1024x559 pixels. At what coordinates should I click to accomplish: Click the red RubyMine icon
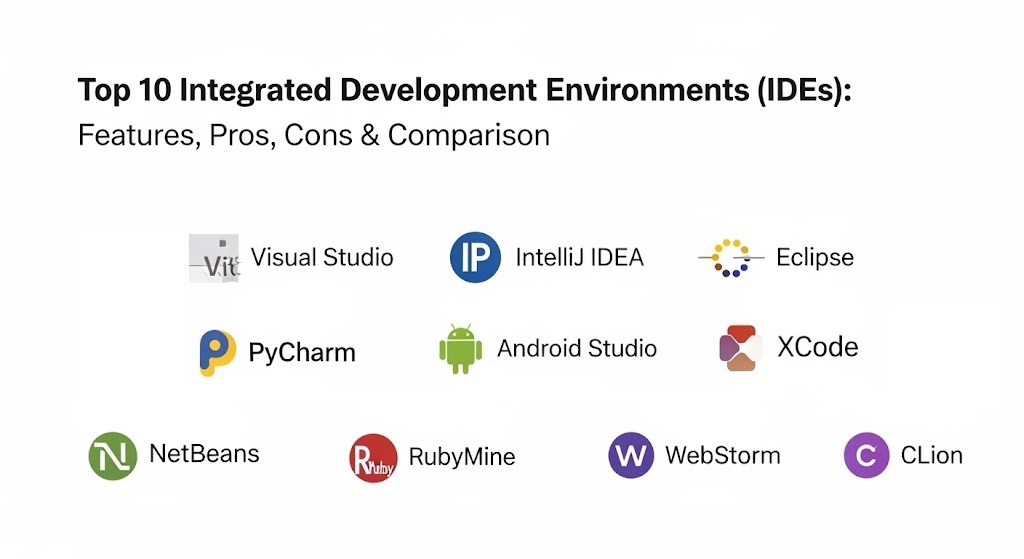point(373,458)
